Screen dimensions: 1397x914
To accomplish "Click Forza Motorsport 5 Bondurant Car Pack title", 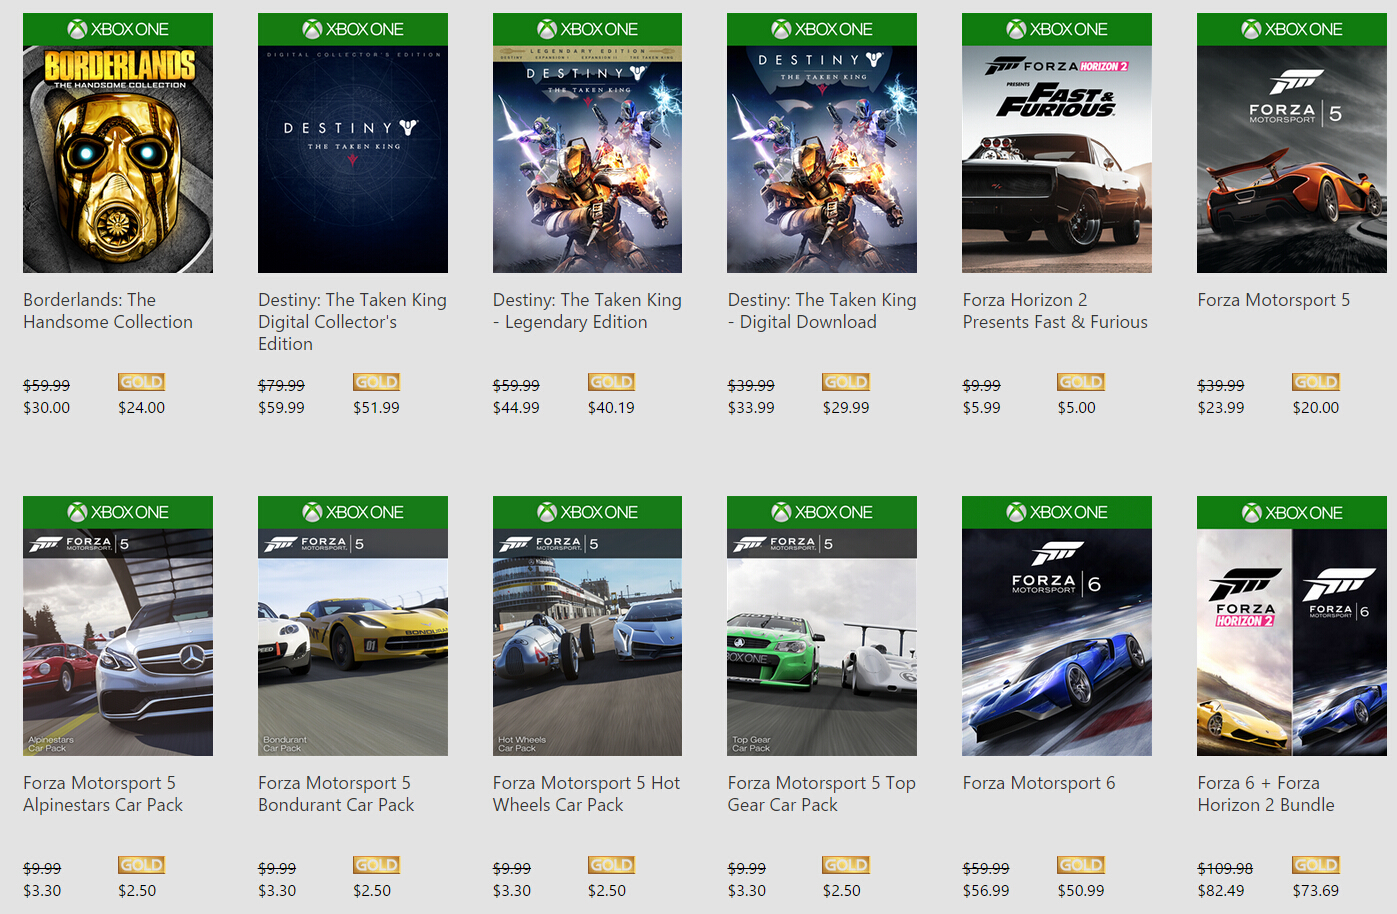I will click(336, 794).
